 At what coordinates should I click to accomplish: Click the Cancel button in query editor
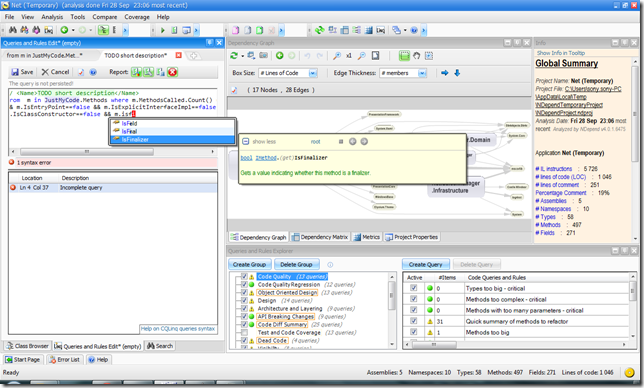pyautogui.click(x=56, y=72)
